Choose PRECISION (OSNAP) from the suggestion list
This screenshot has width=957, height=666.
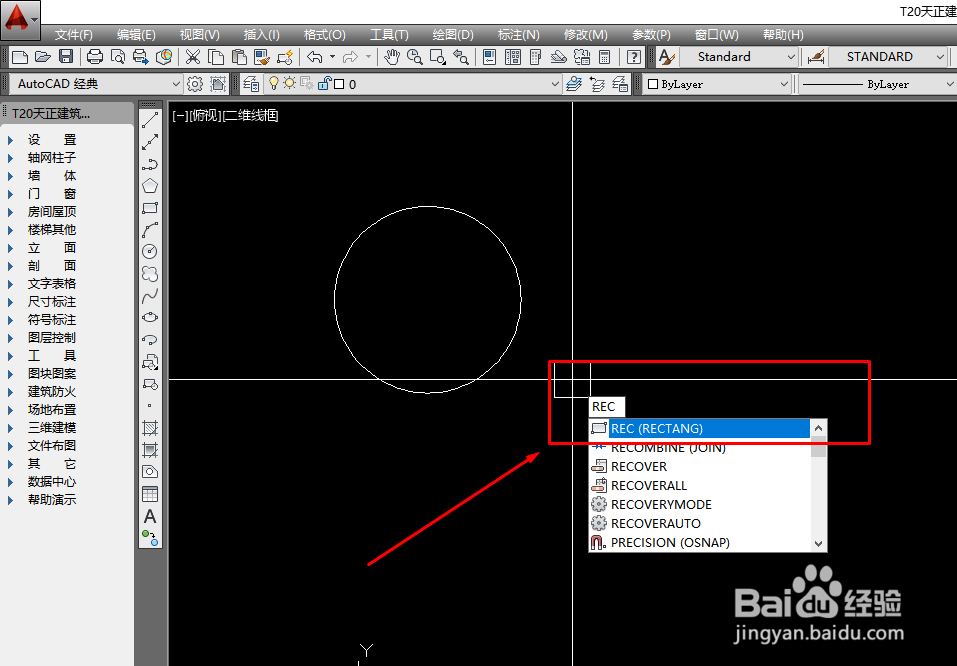[x=700, y=542]
